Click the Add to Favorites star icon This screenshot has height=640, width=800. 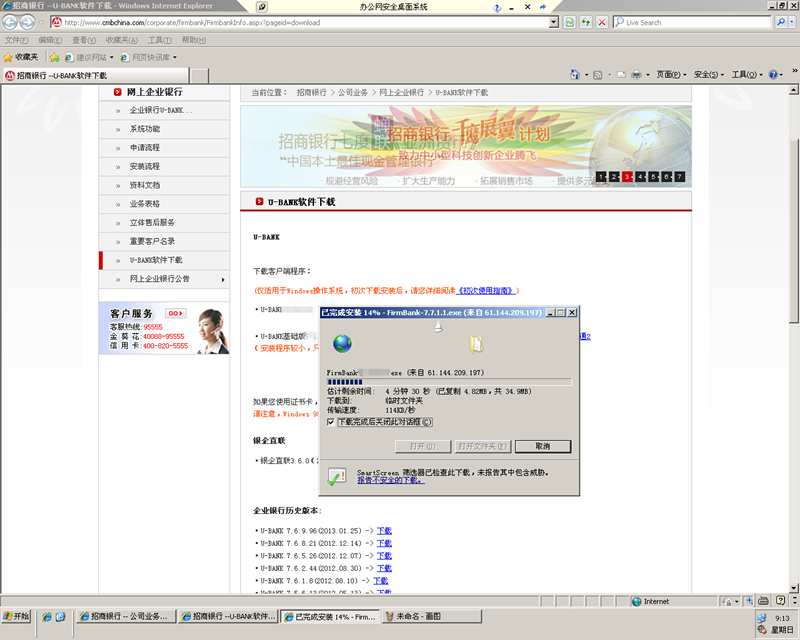point(55,57)
